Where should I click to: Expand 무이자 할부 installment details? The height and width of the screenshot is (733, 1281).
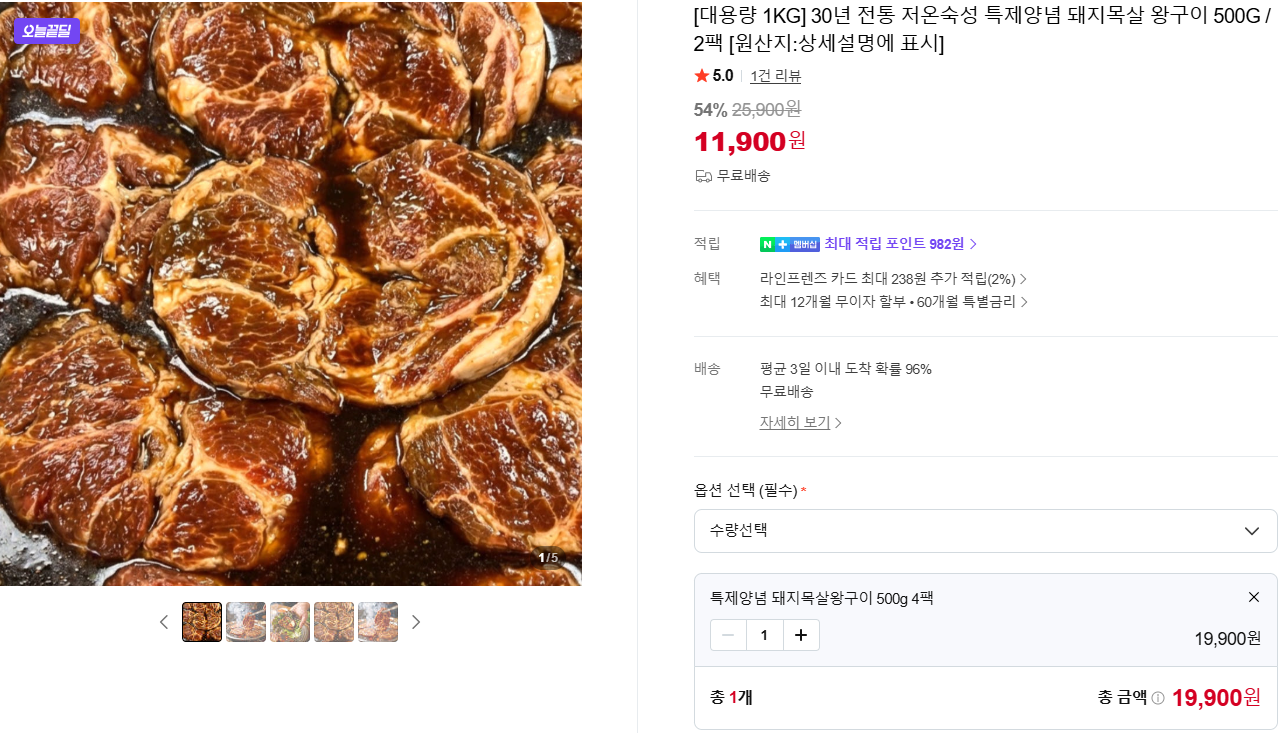pyautogui.click(x=893, y=301)
